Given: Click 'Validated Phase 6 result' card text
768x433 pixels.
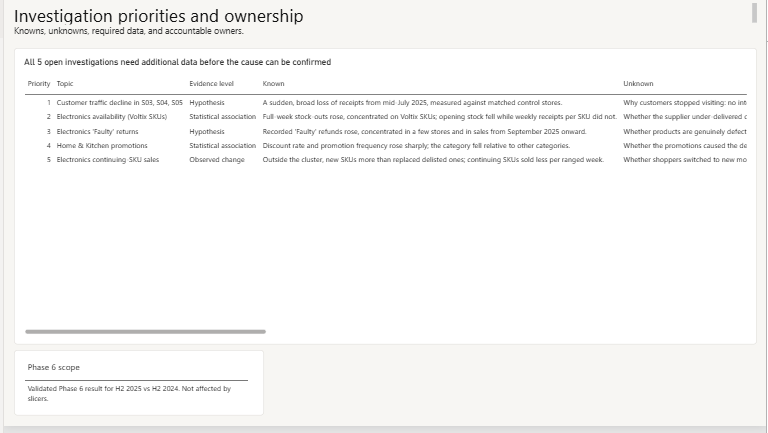Looking at the screenshot, I should pos(129,393).
